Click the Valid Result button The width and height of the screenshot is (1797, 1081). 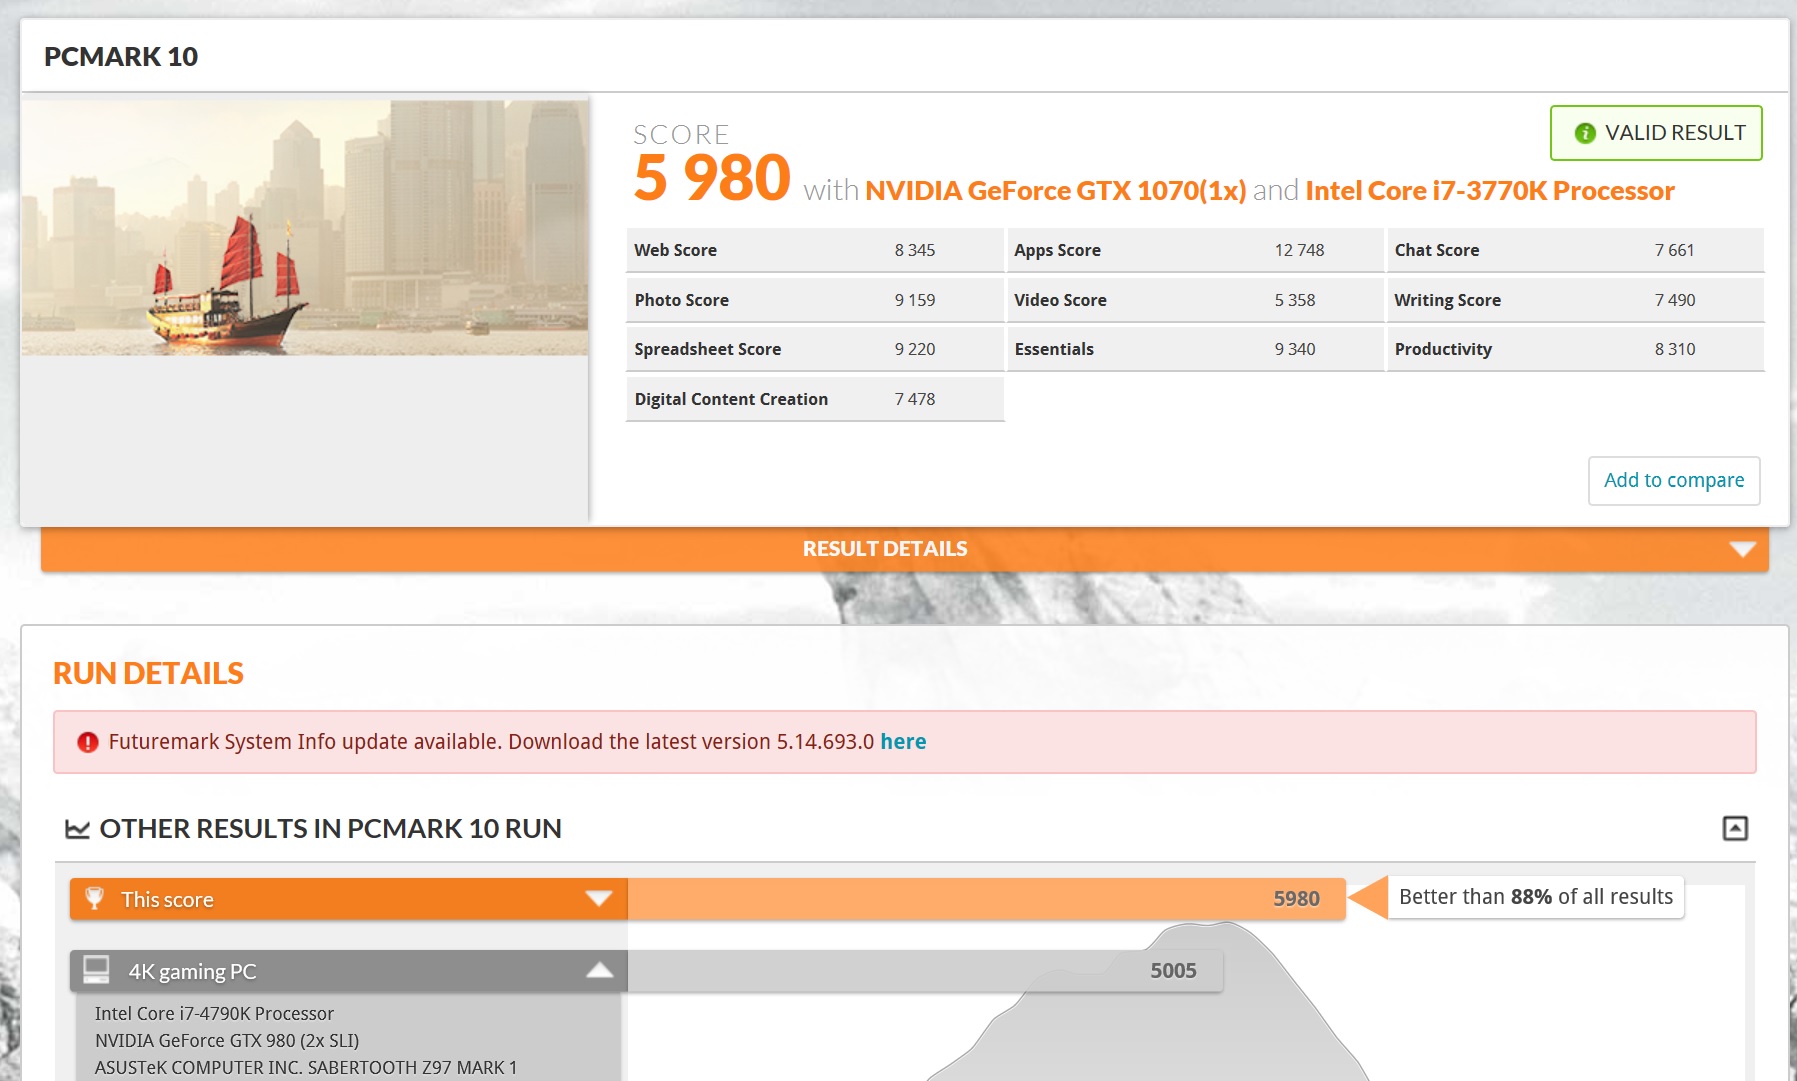(x=1656, y=133)
